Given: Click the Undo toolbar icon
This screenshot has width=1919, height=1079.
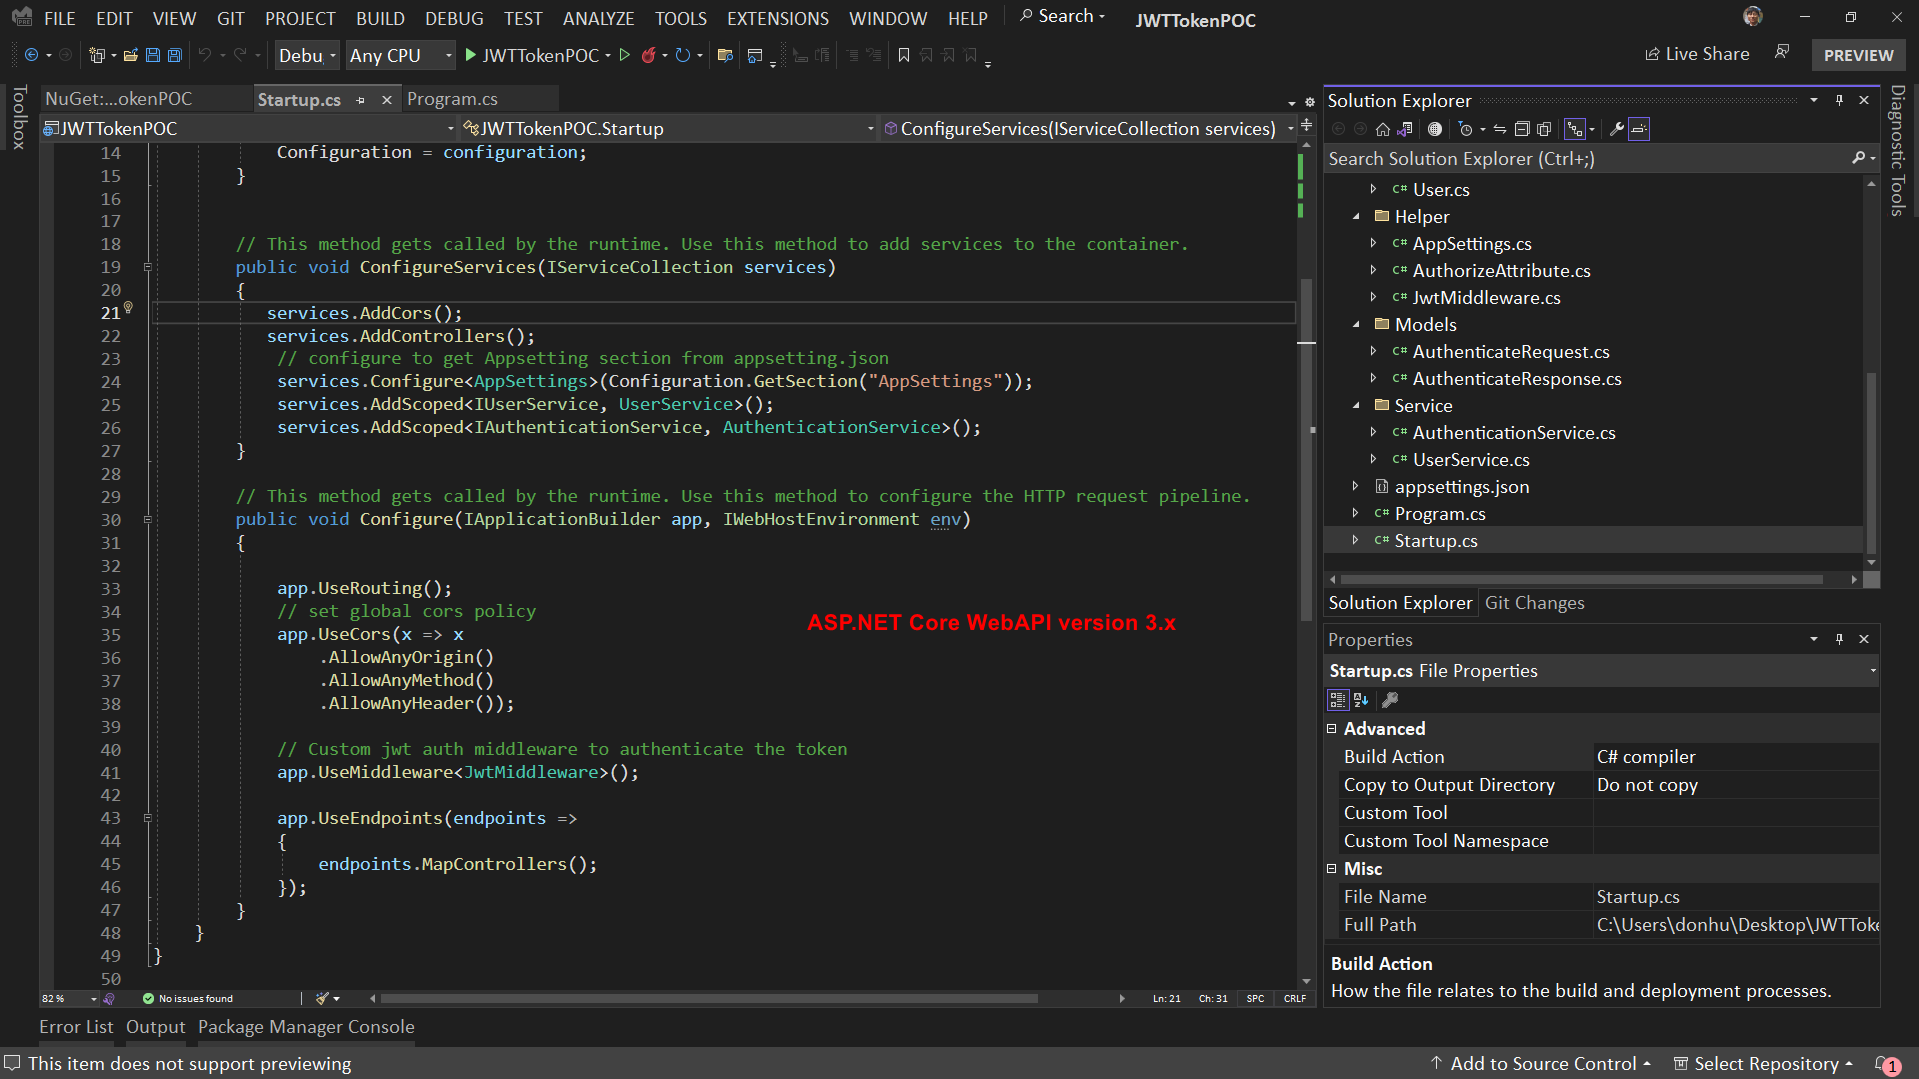Looking at the screenshot, I should [207, 55].
